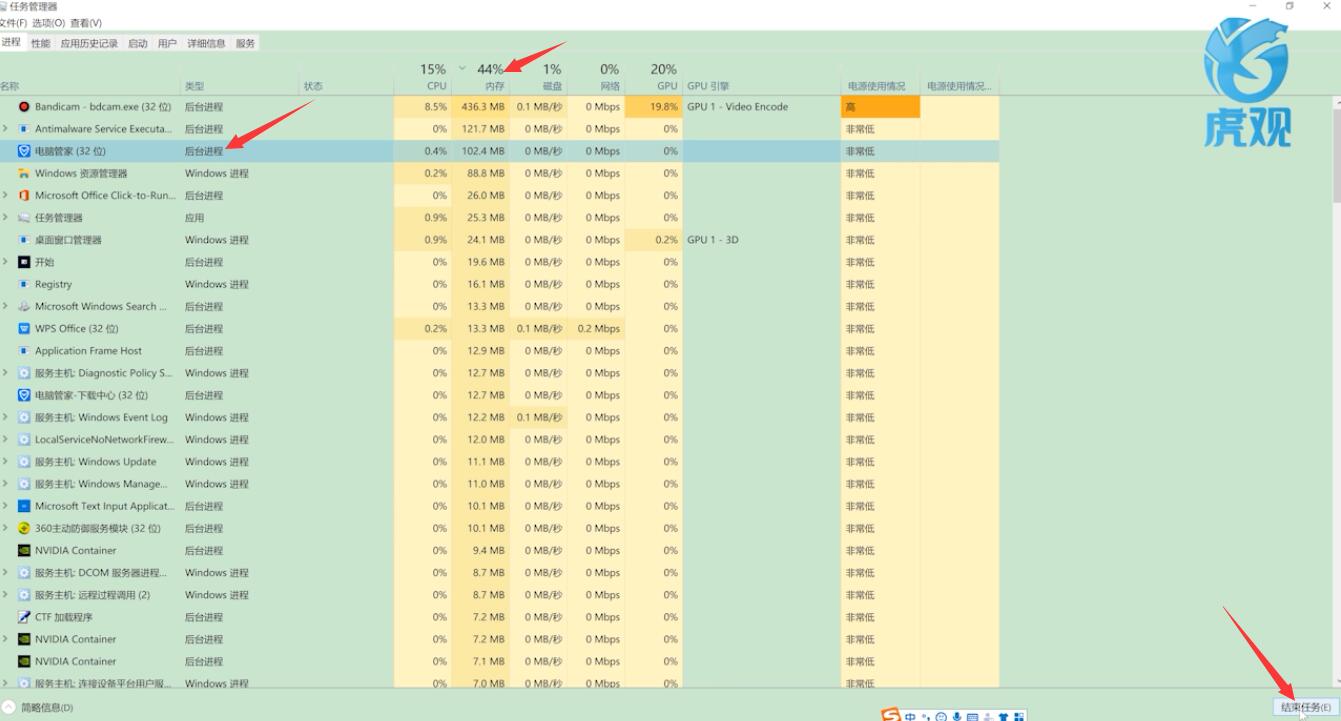Click the Sogou S logo icon
The width and height of the screenshot is (1341, 721).
(x=891, y=715)
